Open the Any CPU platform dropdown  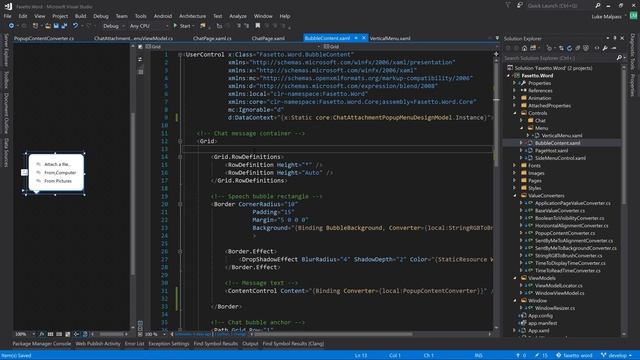(149, 26)
